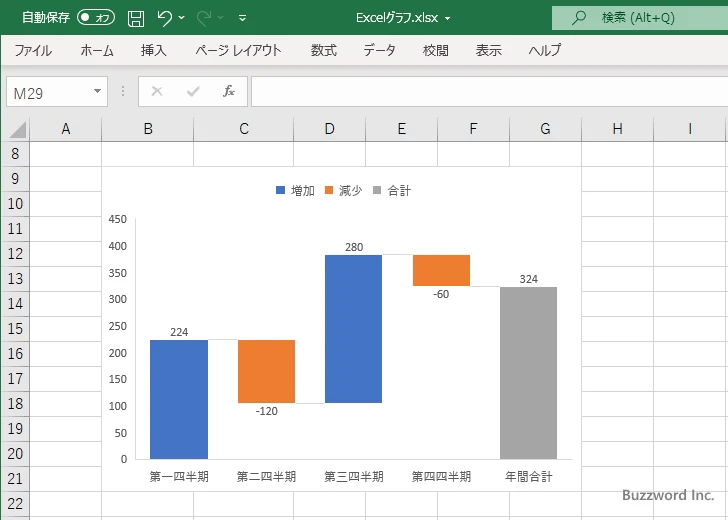Click inside the formula bar input
The width and height of the screenshot is (728, 520).
tap(489, 91)
